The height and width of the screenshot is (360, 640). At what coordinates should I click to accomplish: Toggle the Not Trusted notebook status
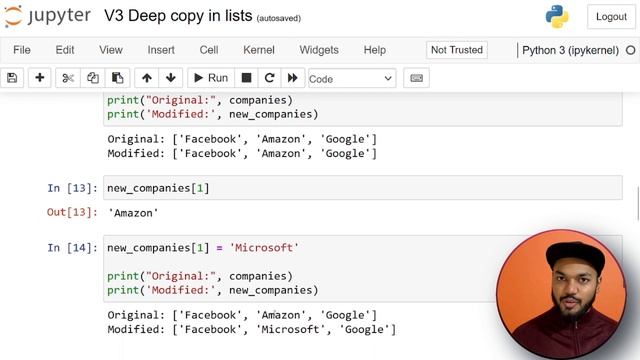(x=457, y=50)
